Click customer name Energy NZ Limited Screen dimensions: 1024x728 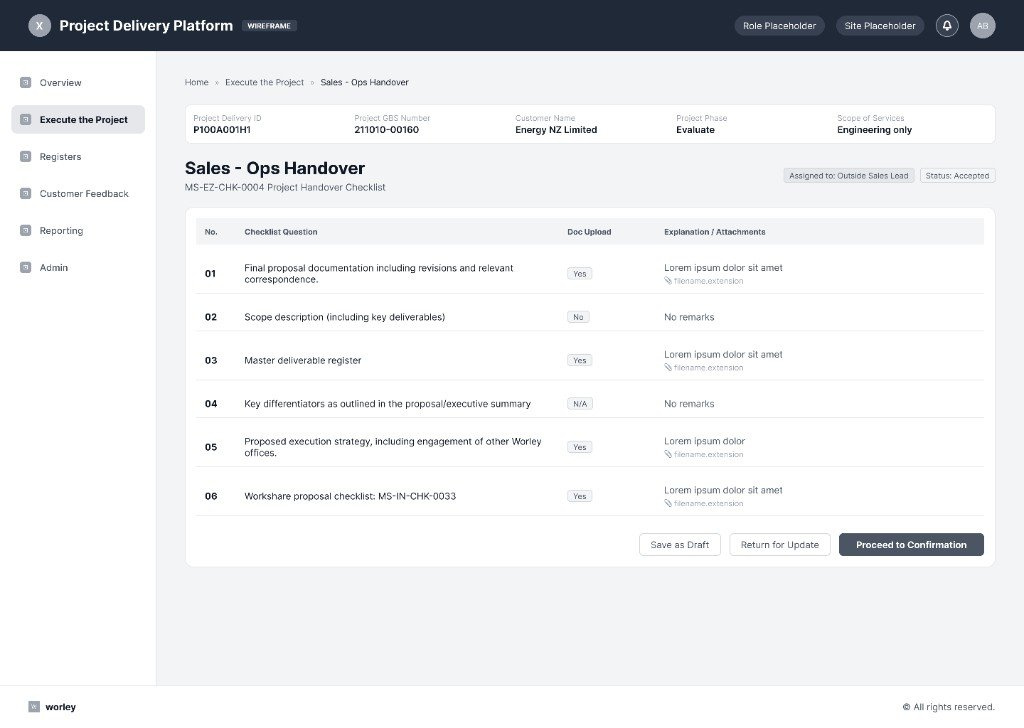tap(556, 130)
